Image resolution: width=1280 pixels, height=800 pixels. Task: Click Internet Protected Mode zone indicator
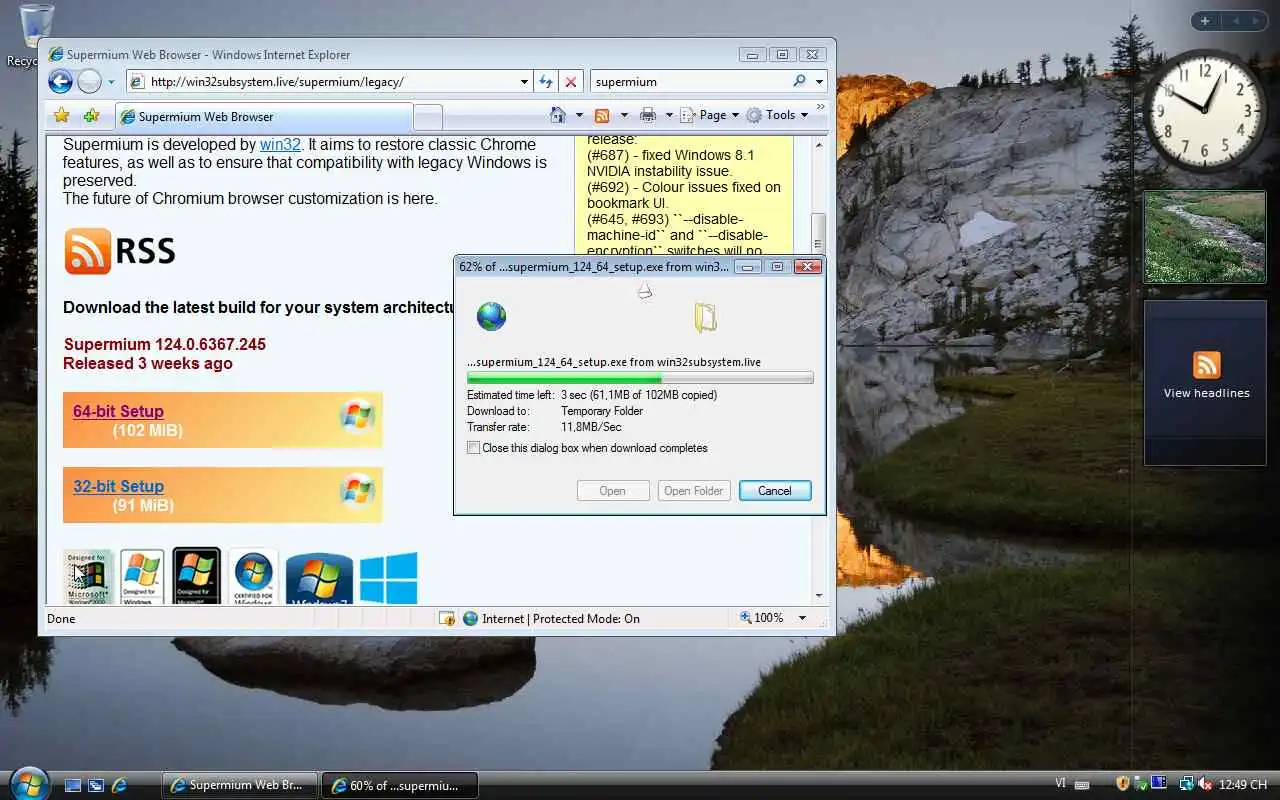551,618
